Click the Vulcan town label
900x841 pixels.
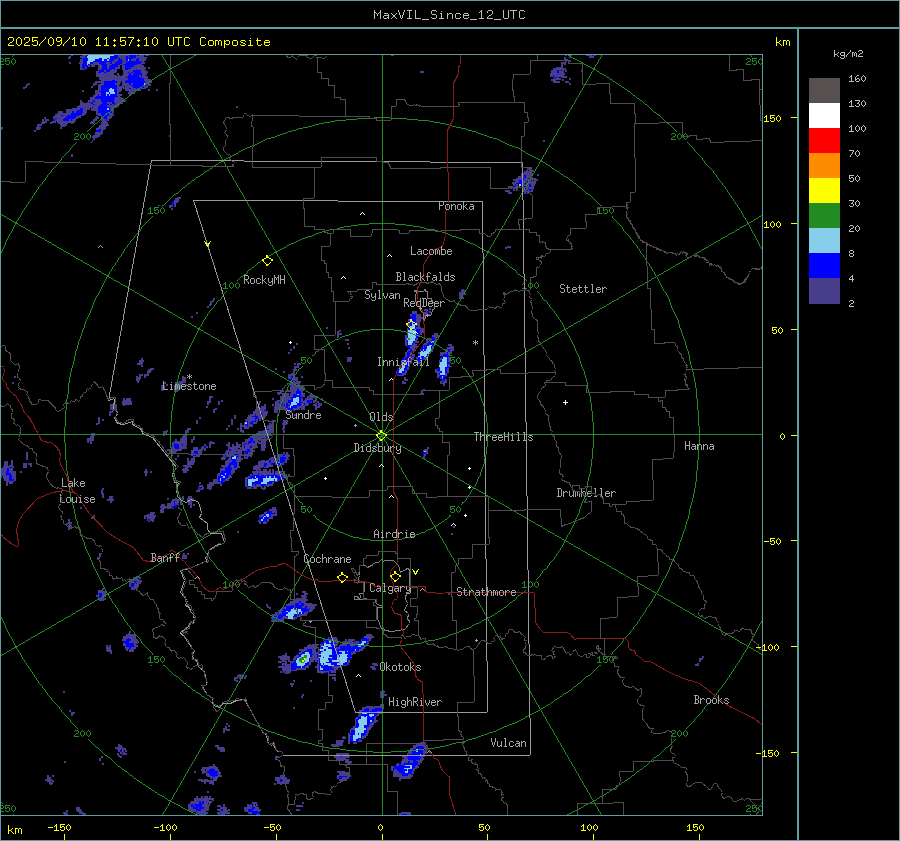tap(508, 743)
